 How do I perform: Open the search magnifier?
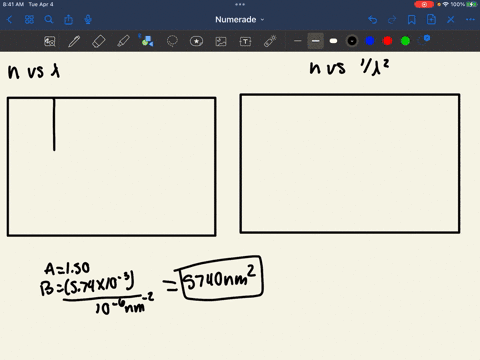click(x=49, y=20)
